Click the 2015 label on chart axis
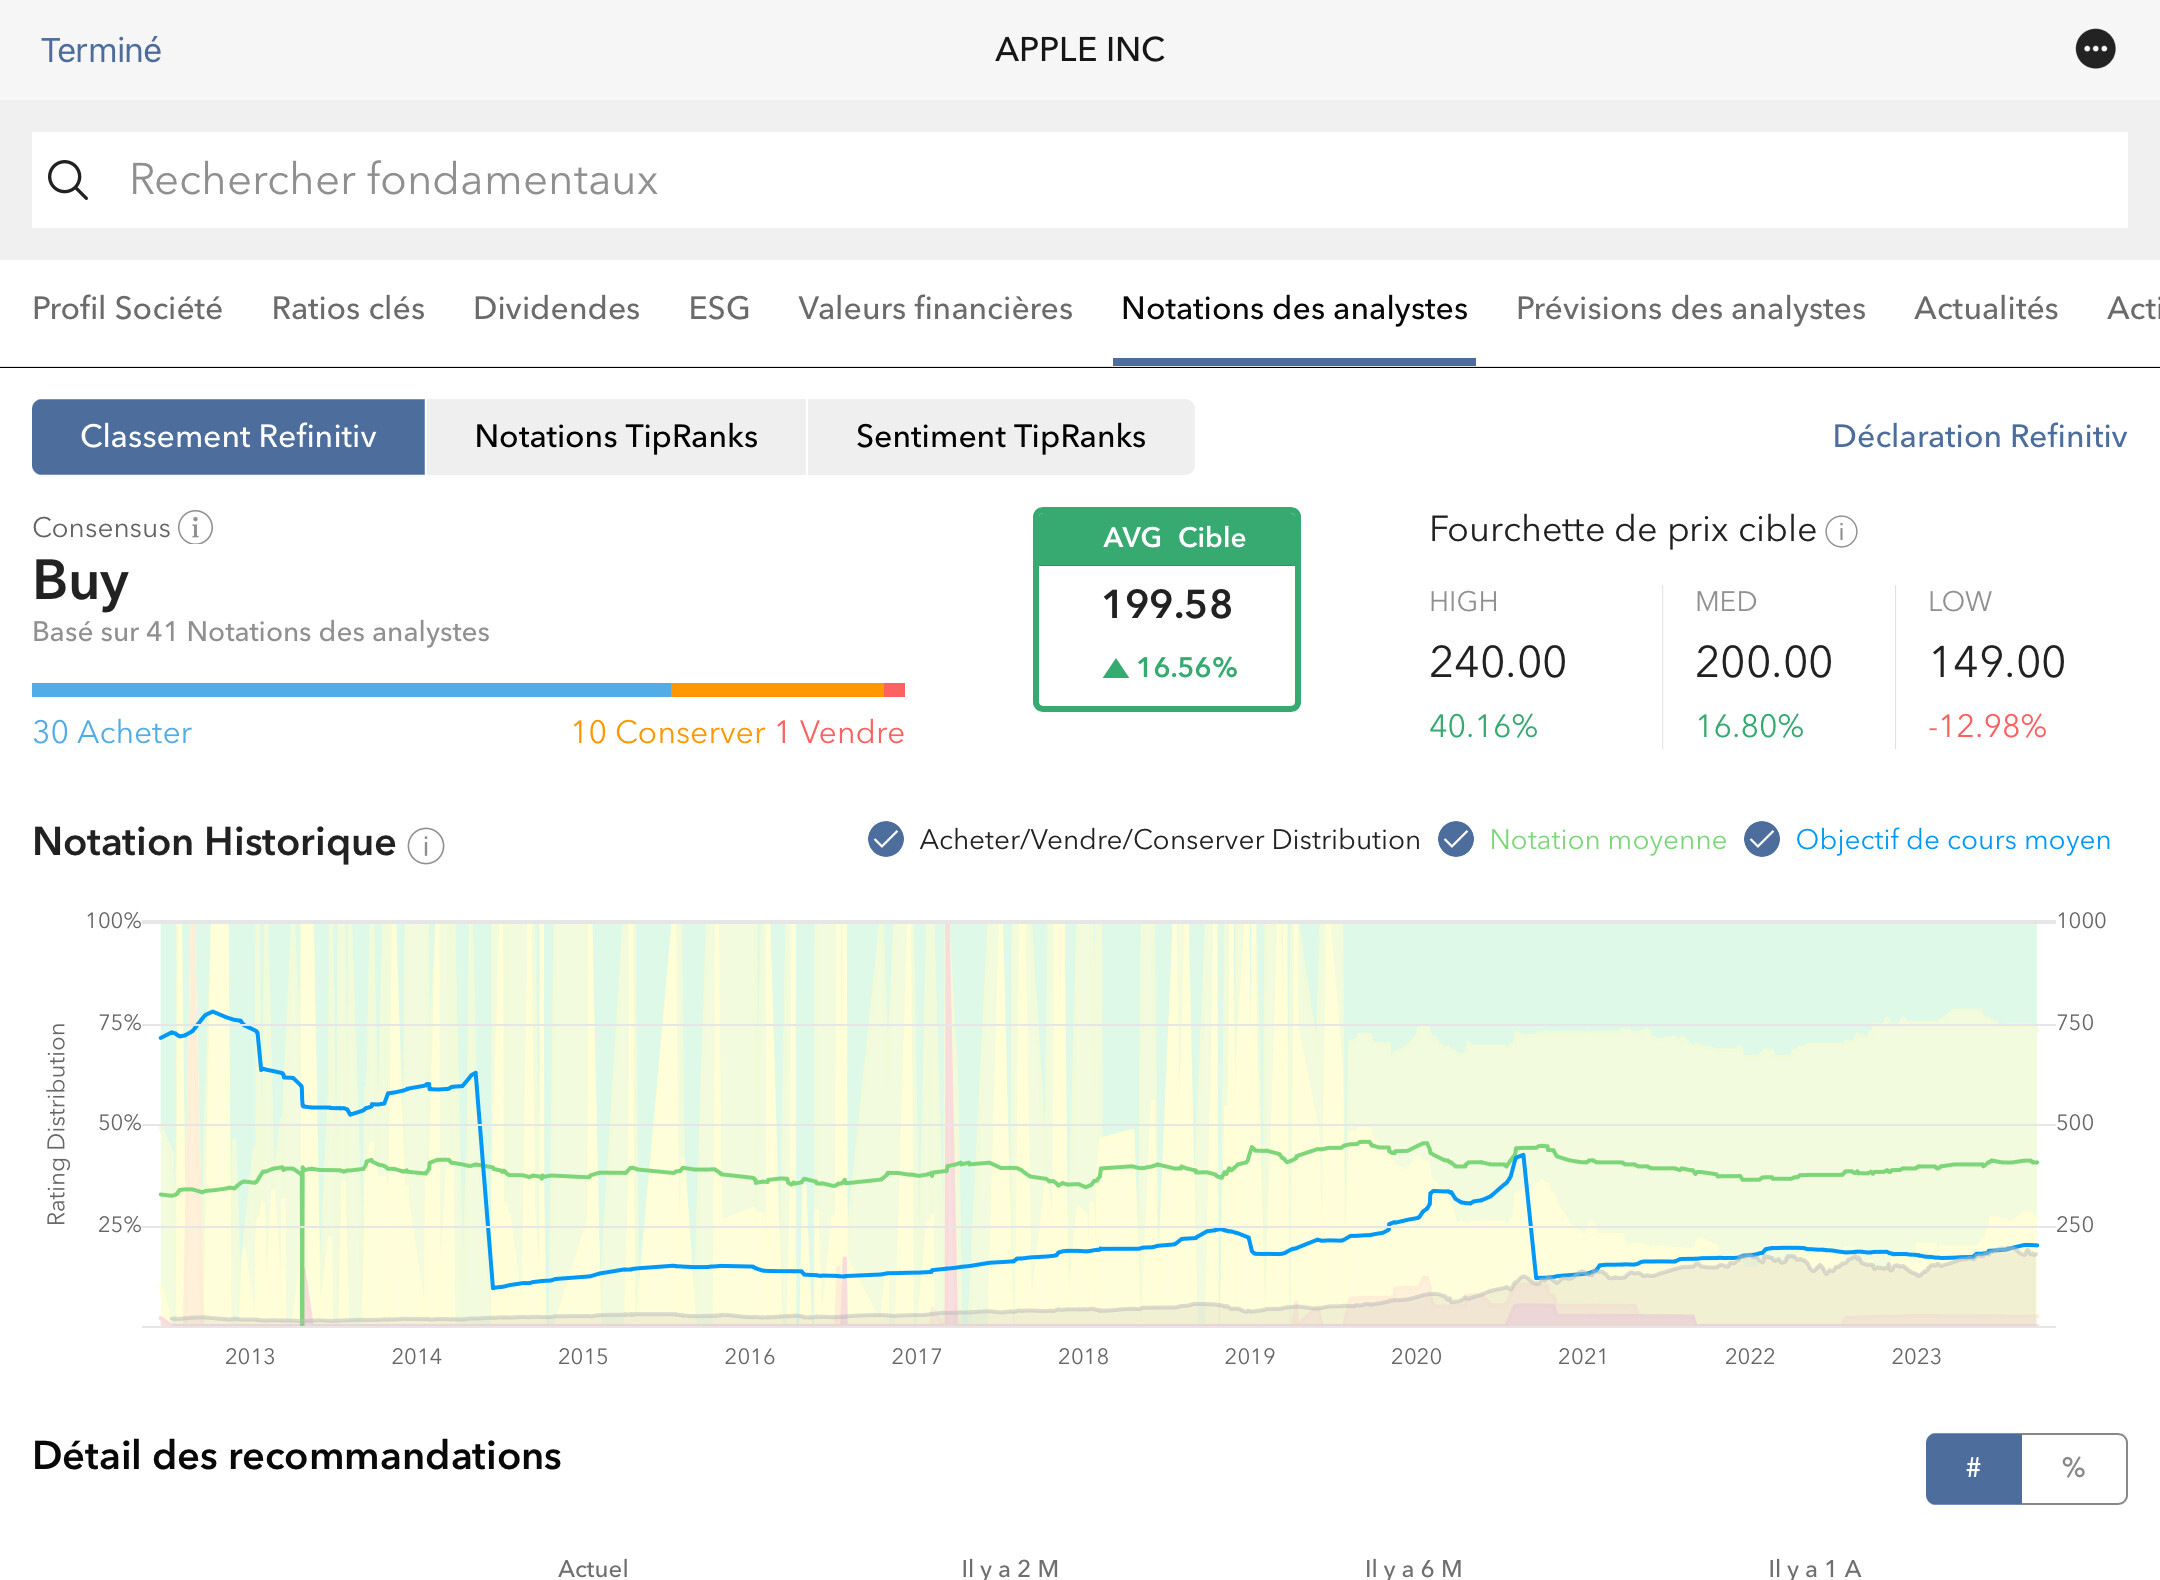 [583, 1356]
